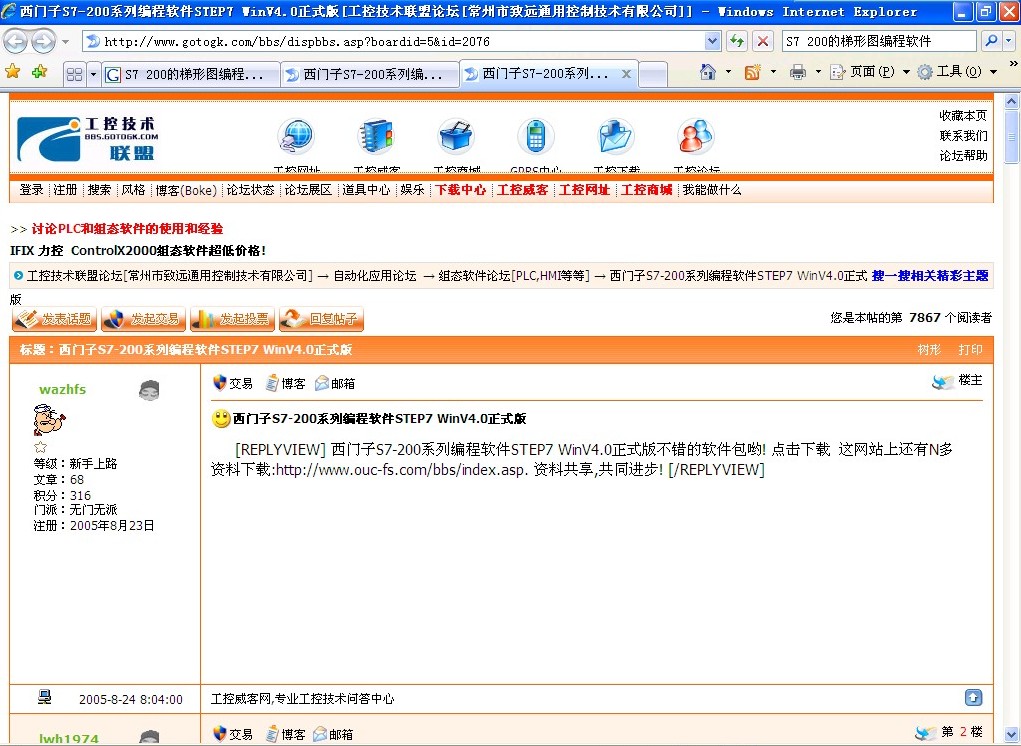Click the 联系我们 link
This screenshot has width=1021, height=746.
pyautogui.click(x=963, y=135)
